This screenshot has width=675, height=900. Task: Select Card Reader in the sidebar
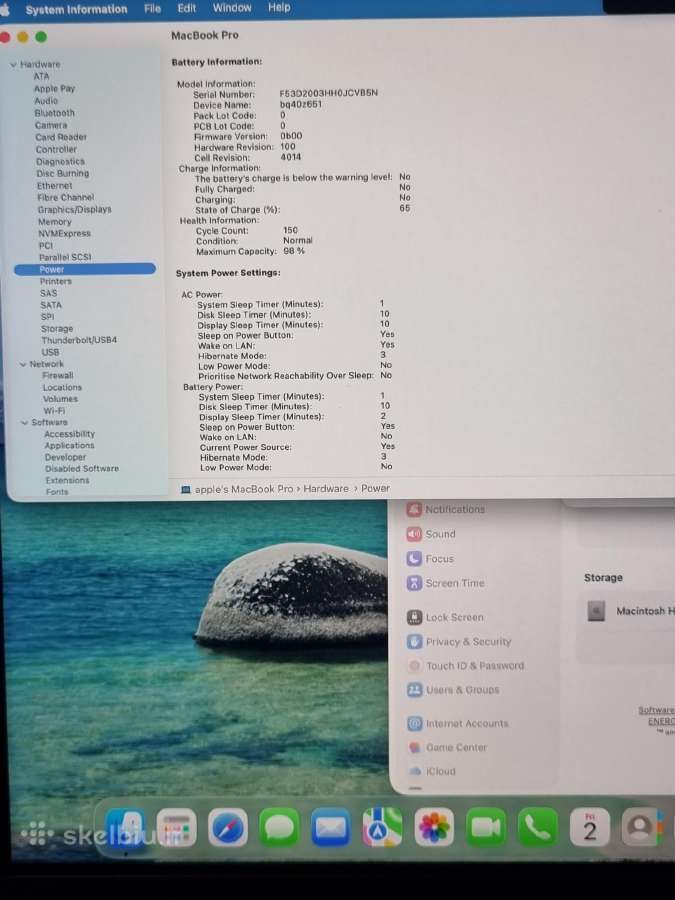point(61,137)
